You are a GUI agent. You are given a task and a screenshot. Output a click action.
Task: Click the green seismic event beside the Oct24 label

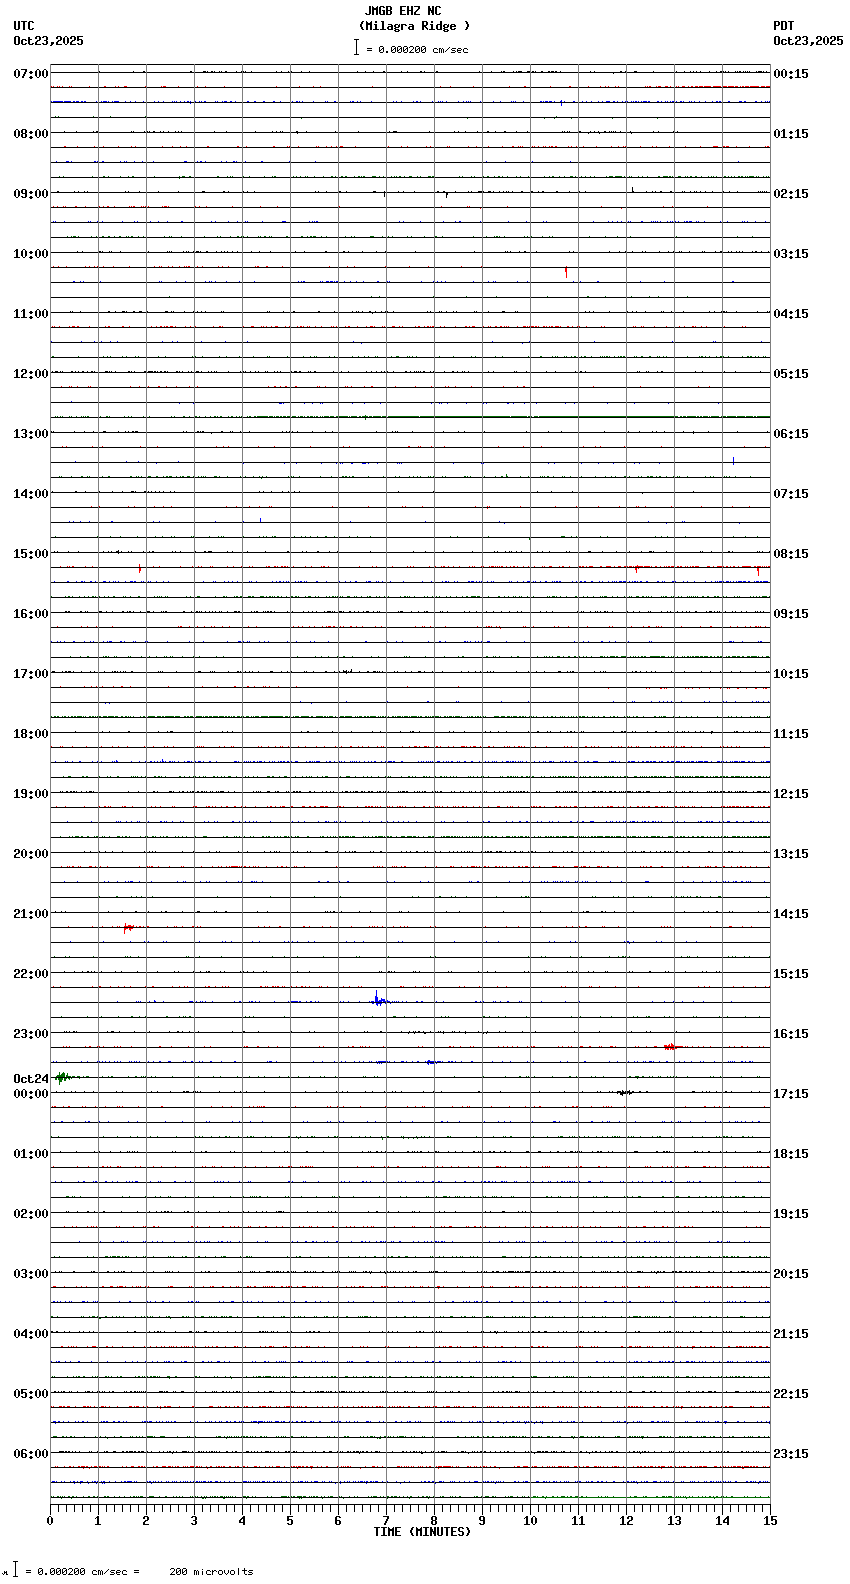(65, 1077)
